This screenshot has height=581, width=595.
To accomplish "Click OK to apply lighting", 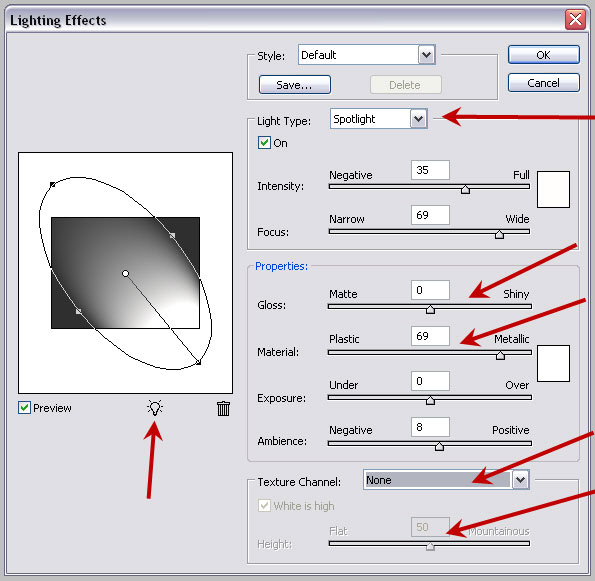I will (x=543, y=55).
